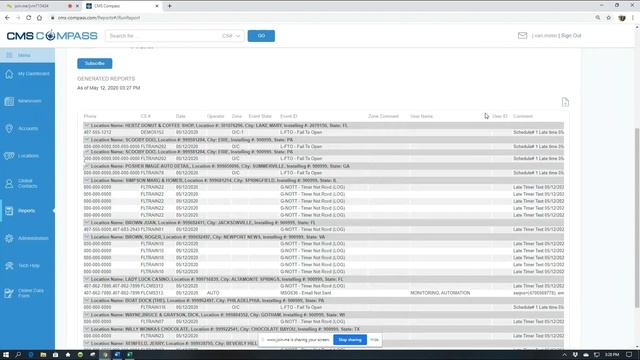Click the user name link beside Sign Out
The width and height of the screenshot is (640, 360).
[544, 36]
